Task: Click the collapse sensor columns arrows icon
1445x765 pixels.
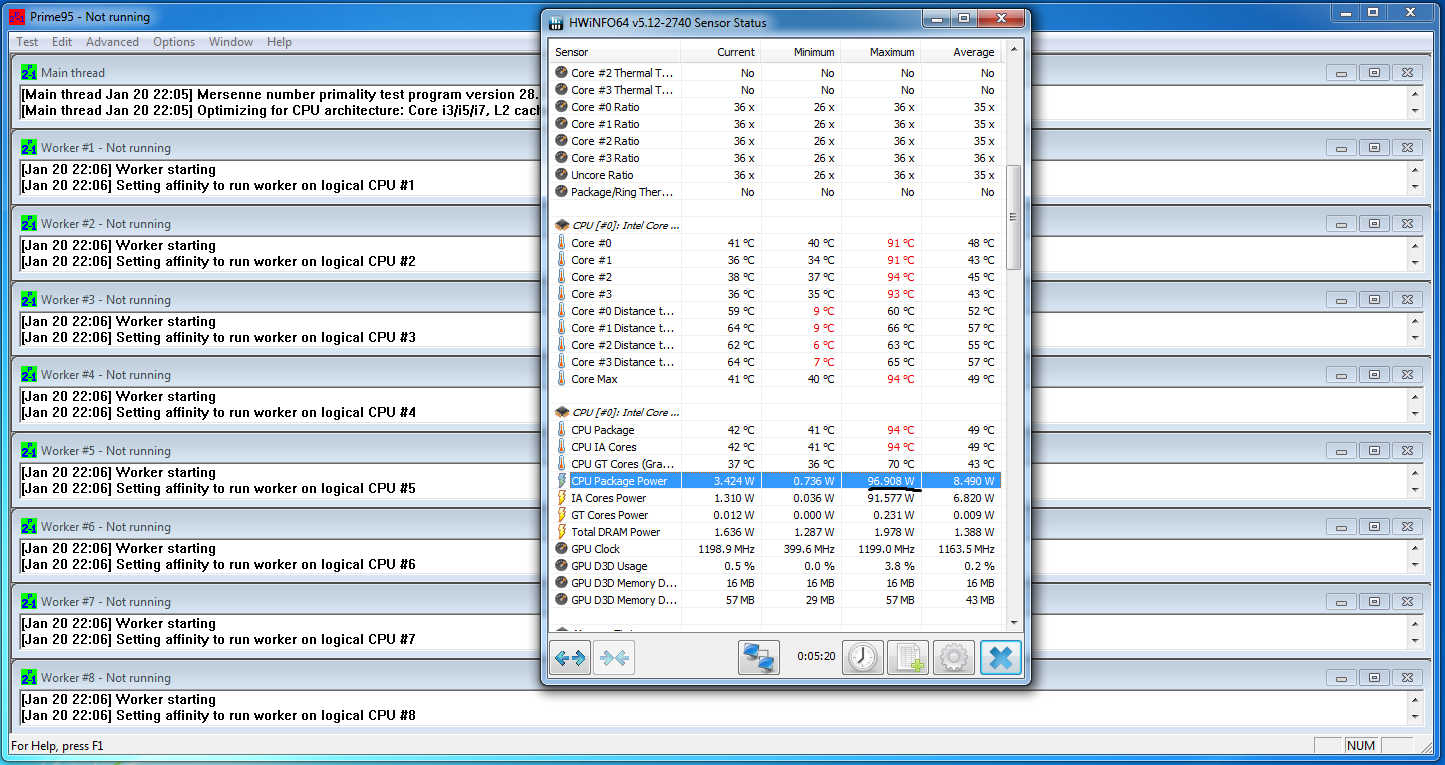Action: [614, 658]
